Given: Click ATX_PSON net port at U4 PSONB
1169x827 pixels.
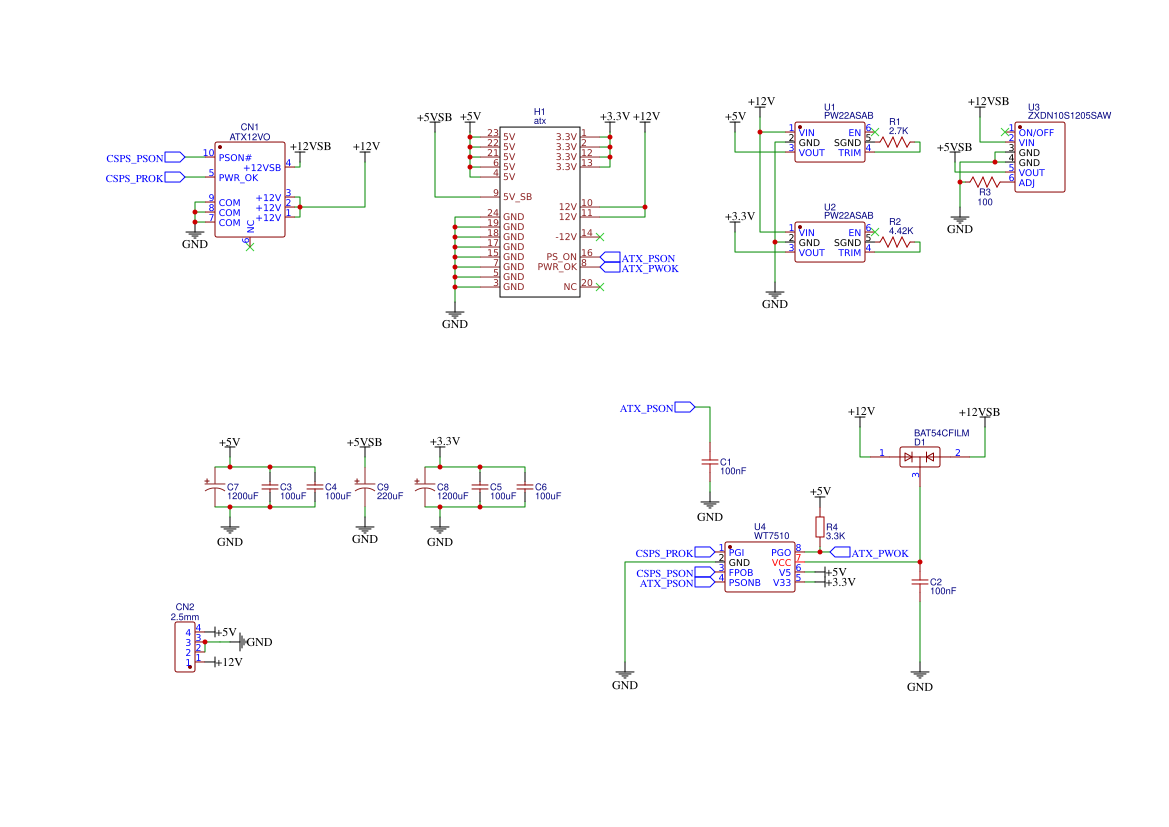Looking at the screenshot, I should tap(677, 583).
